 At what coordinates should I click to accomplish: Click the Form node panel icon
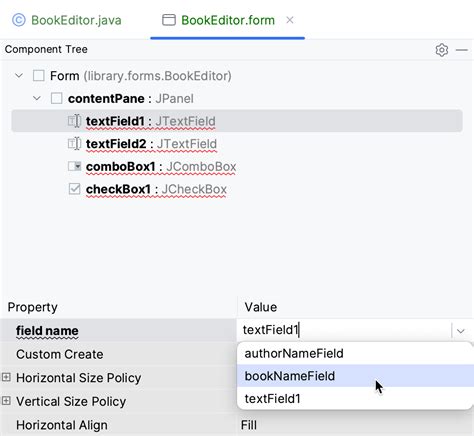(x=39, y=76)
